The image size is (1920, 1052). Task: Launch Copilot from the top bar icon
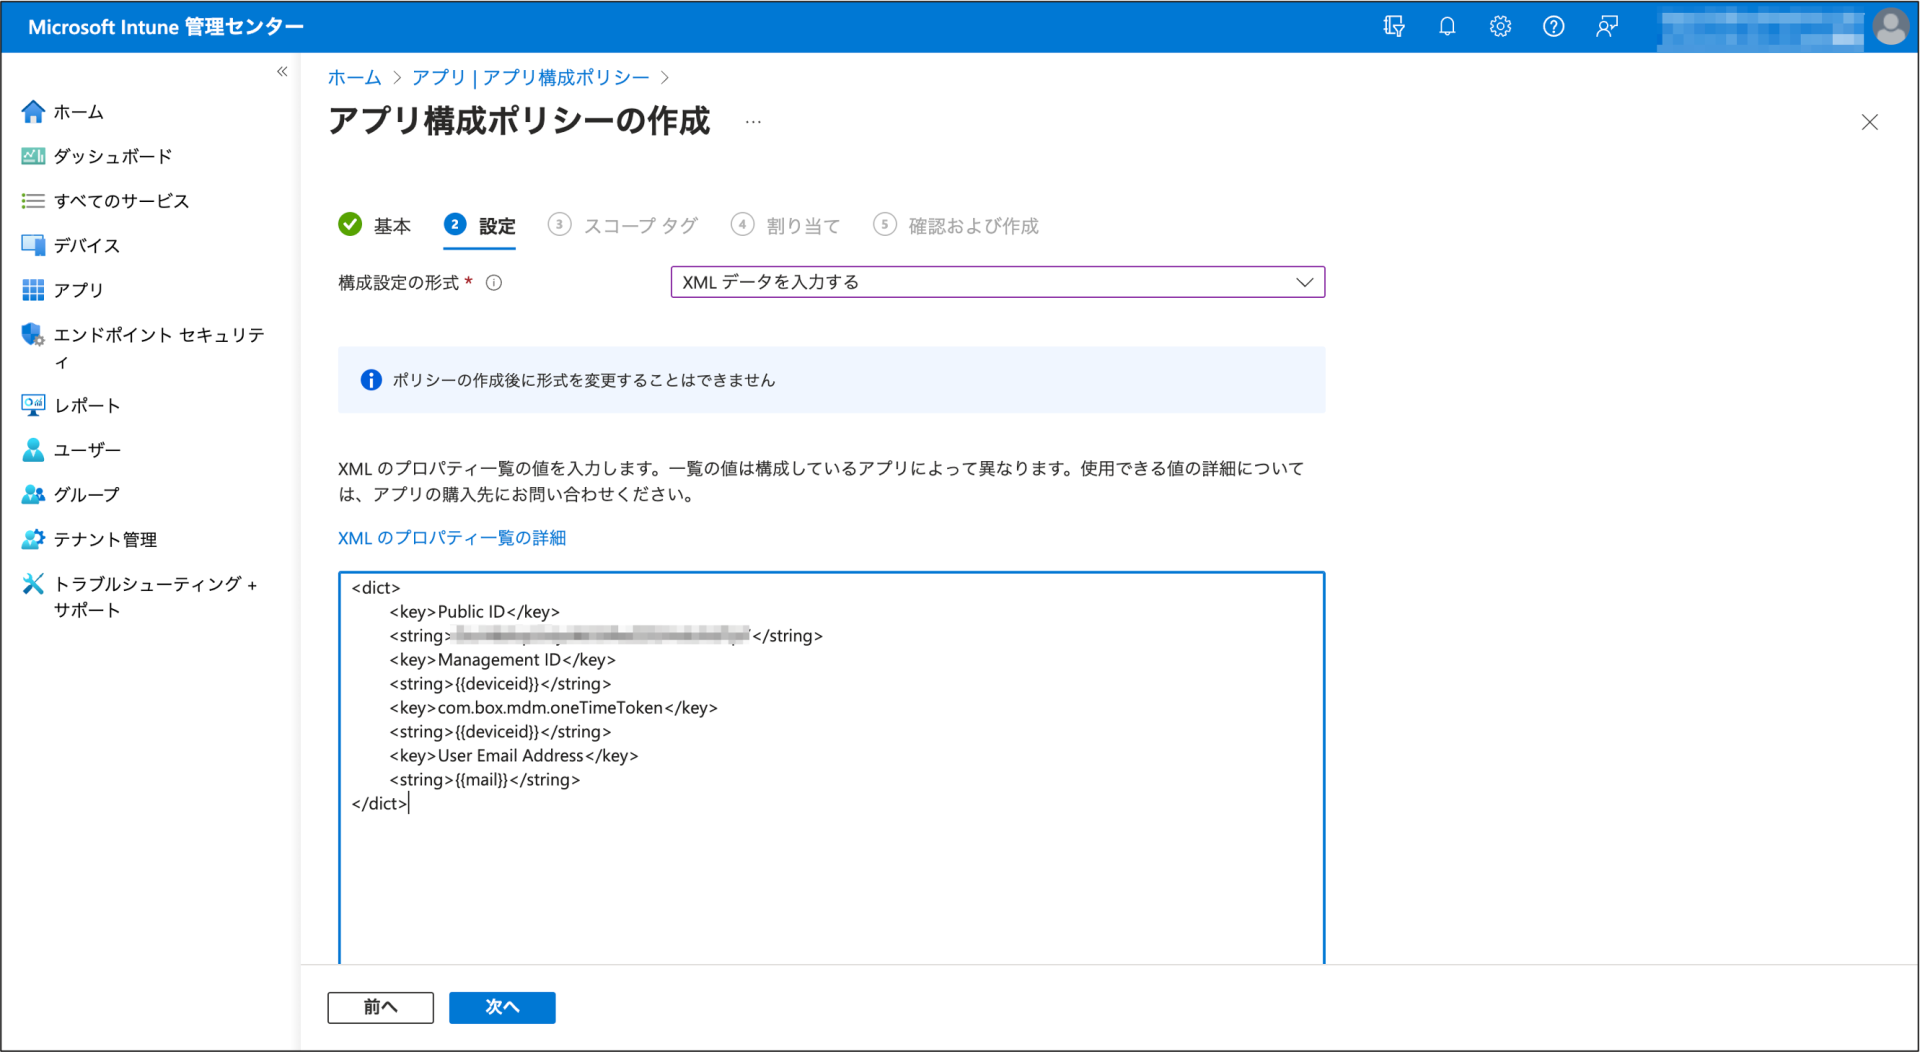[1393, 26]
